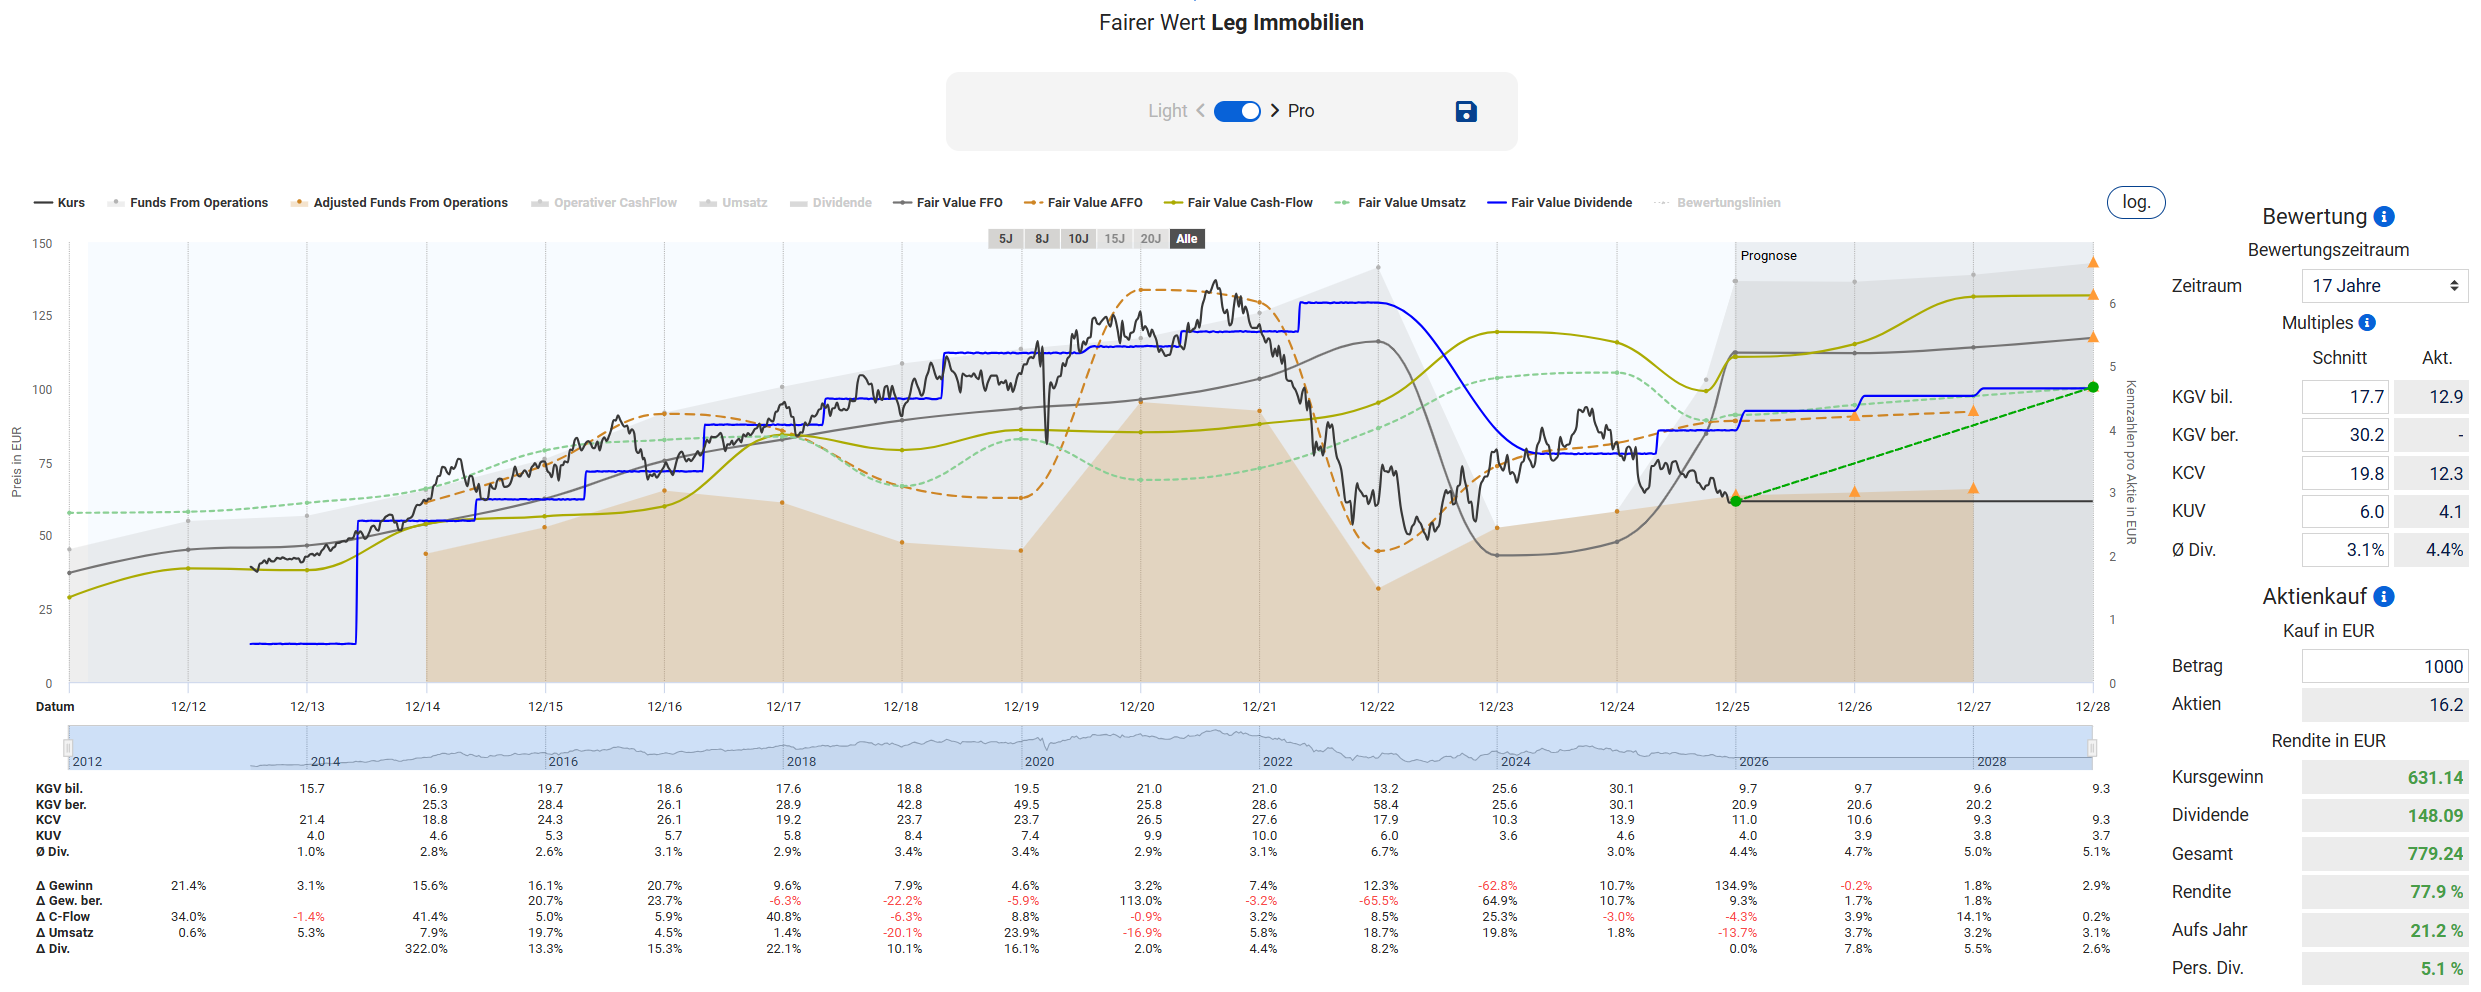Toggle Fair Value Dividende legend entry
2481x992 pixels.
tap(1560, 203)
